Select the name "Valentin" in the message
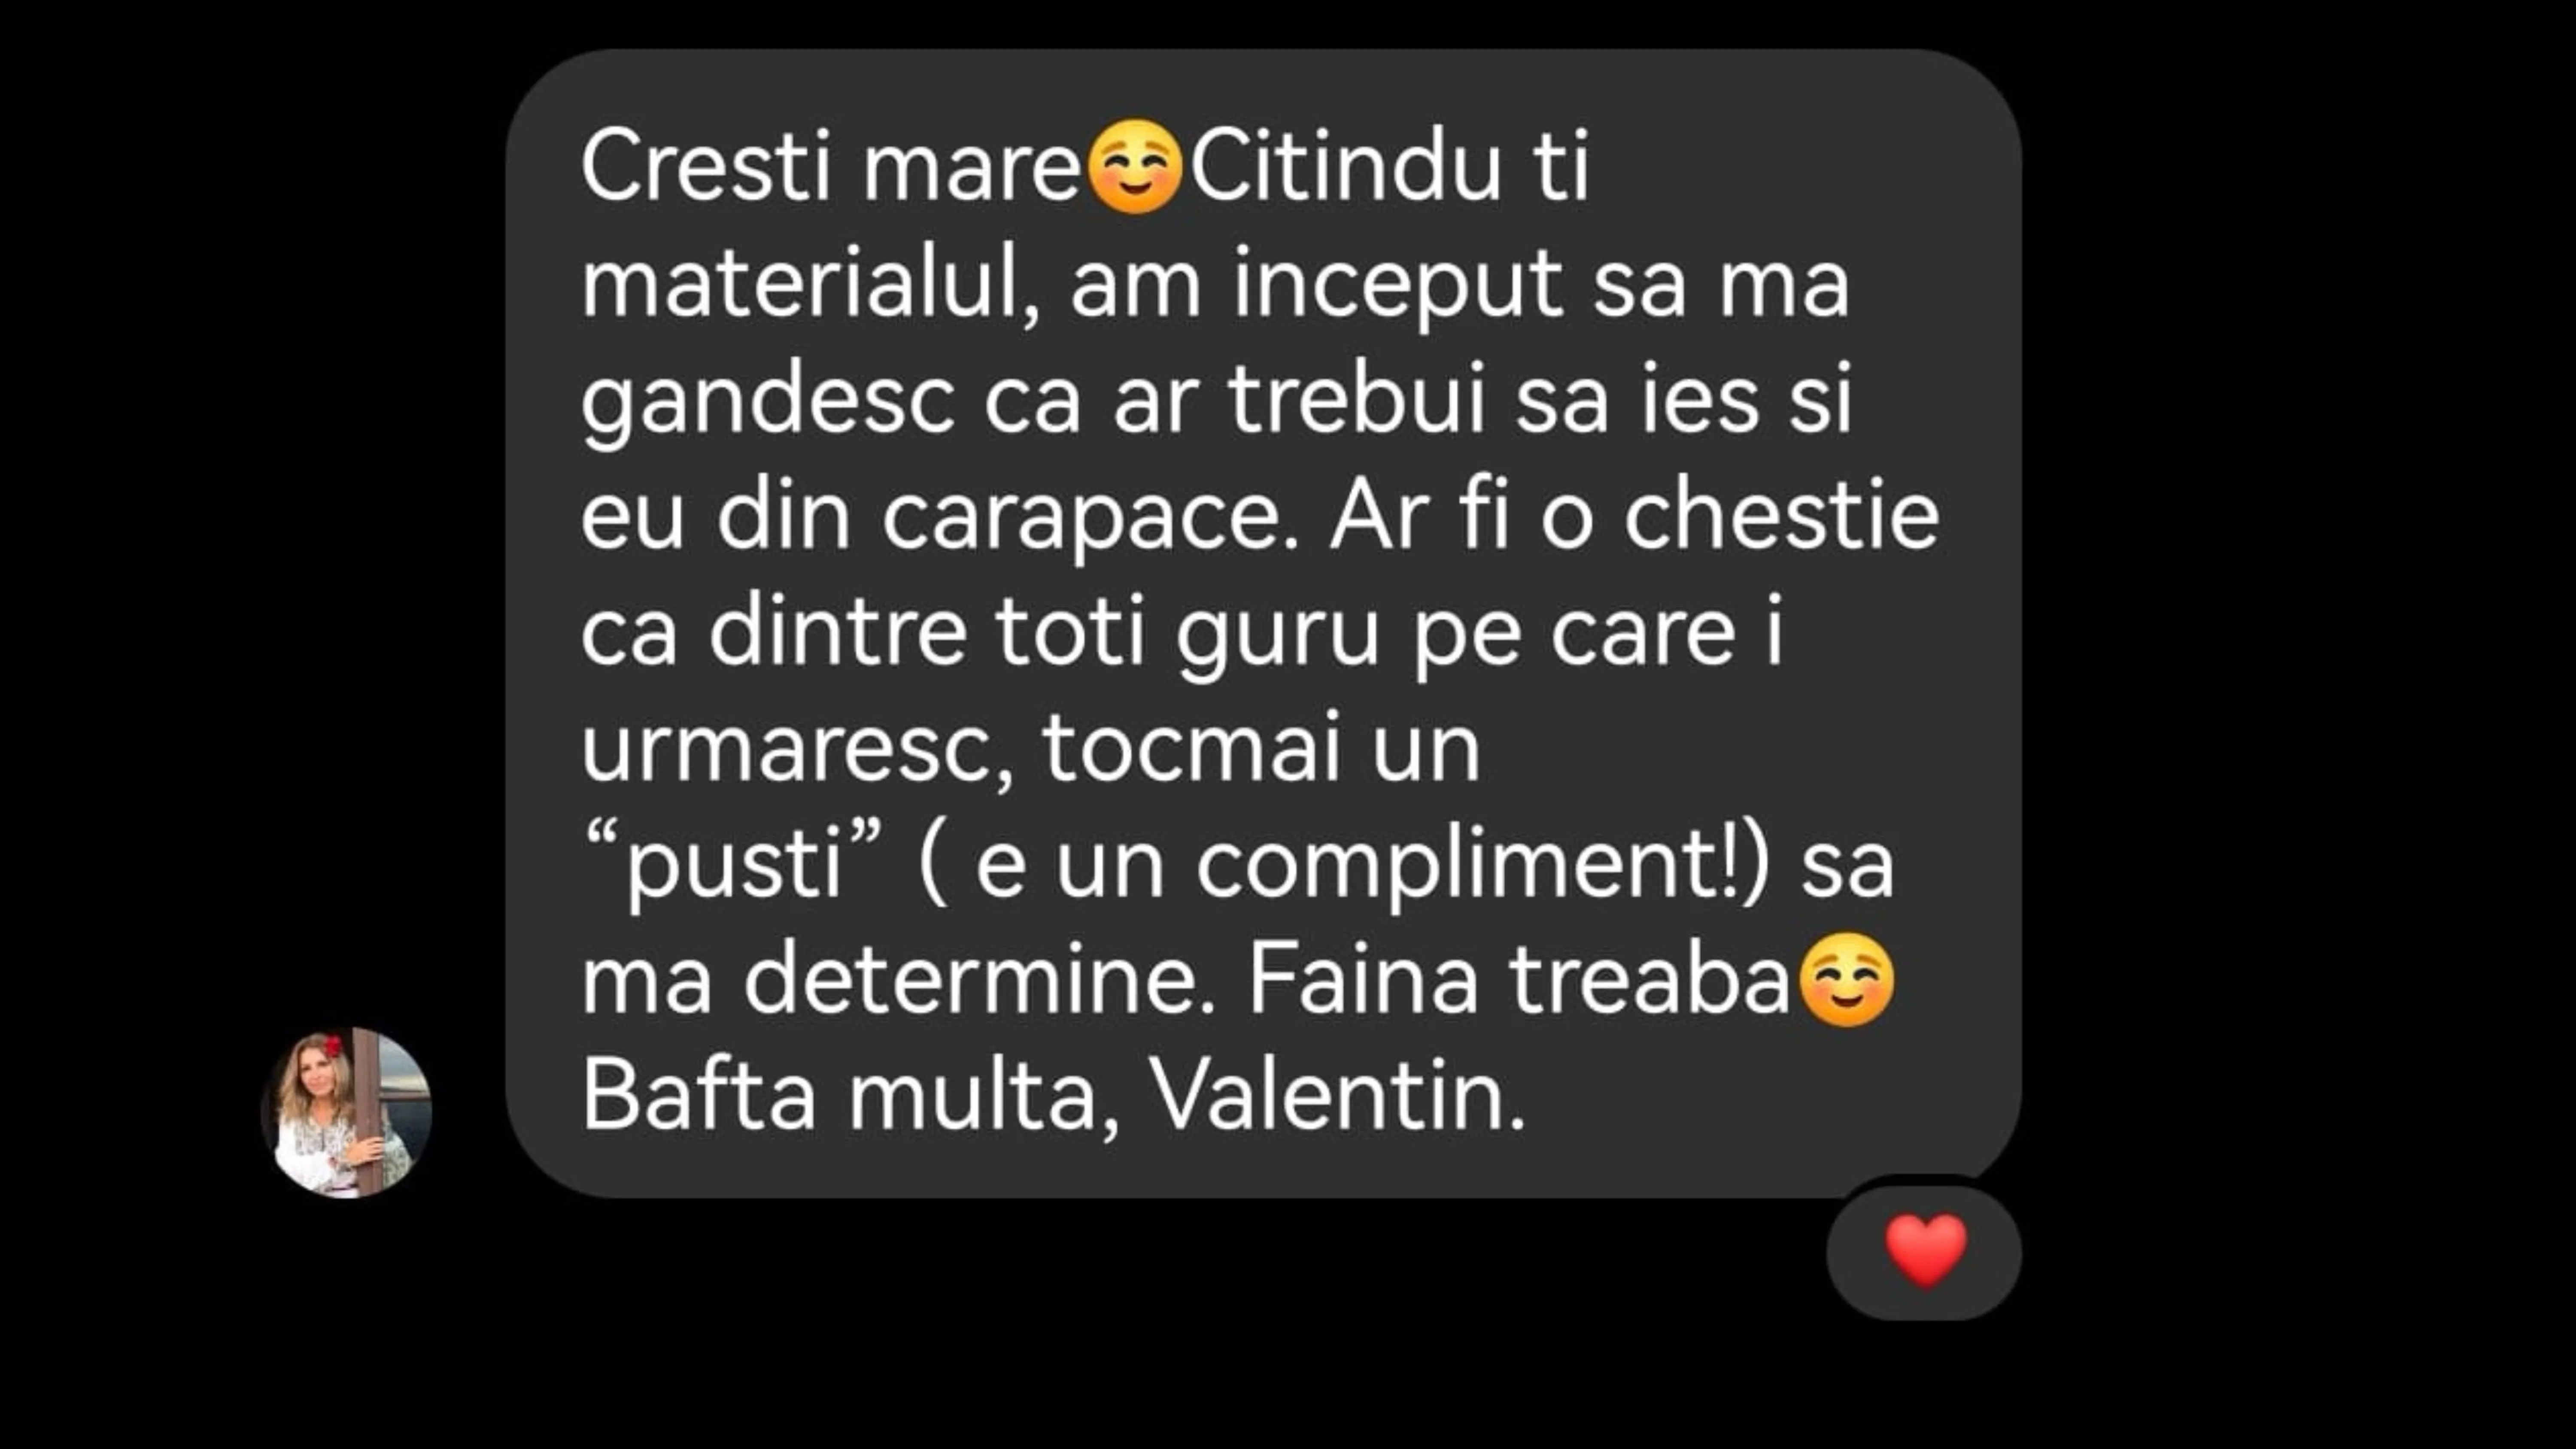 tap(1338, 1096)
